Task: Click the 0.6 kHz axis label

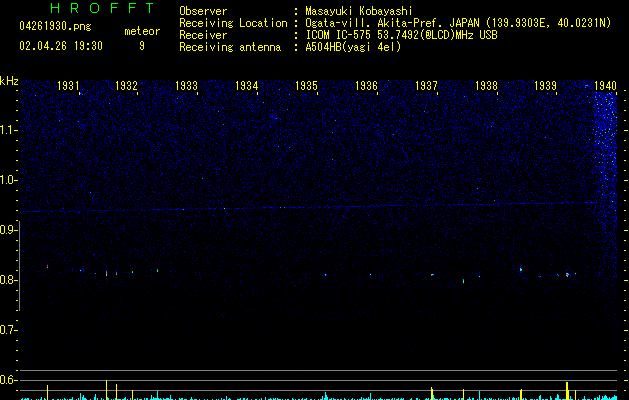Action: 8,380
